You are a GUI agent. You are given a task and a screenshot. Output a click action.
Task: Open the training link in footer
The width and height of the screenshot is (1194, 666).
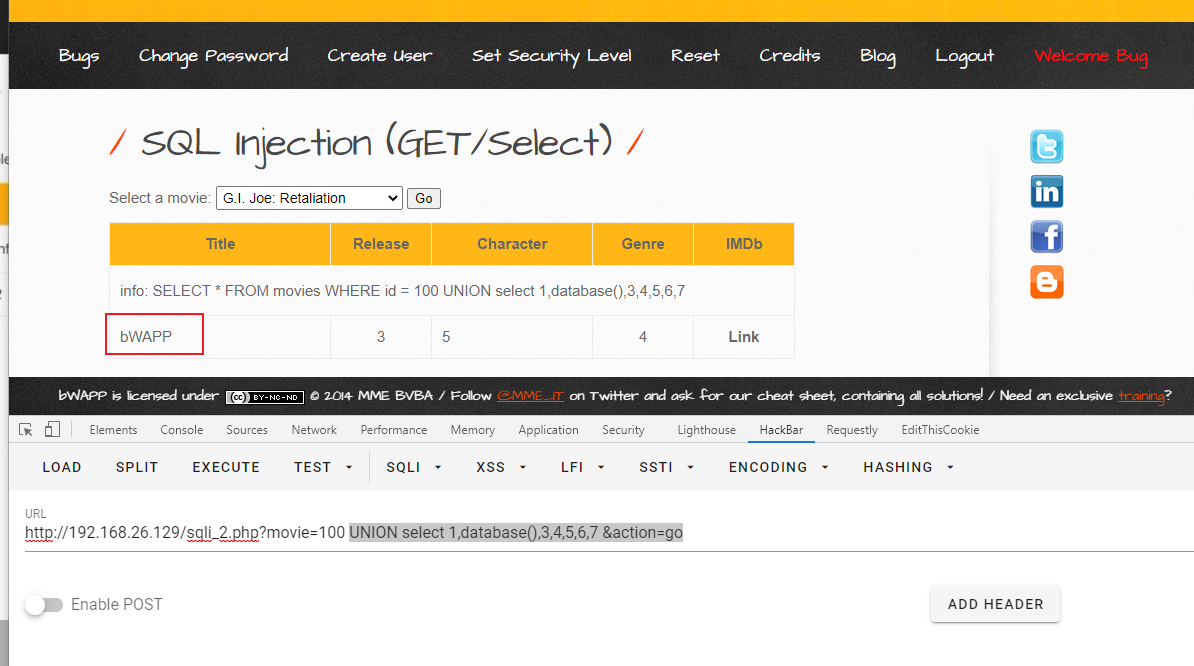click(1141, 396)
